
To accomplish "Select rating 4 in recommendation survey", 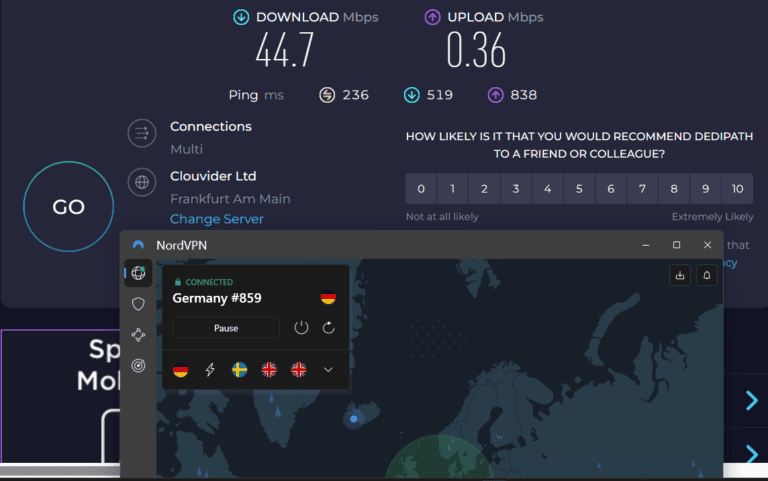I will point(548,189).
